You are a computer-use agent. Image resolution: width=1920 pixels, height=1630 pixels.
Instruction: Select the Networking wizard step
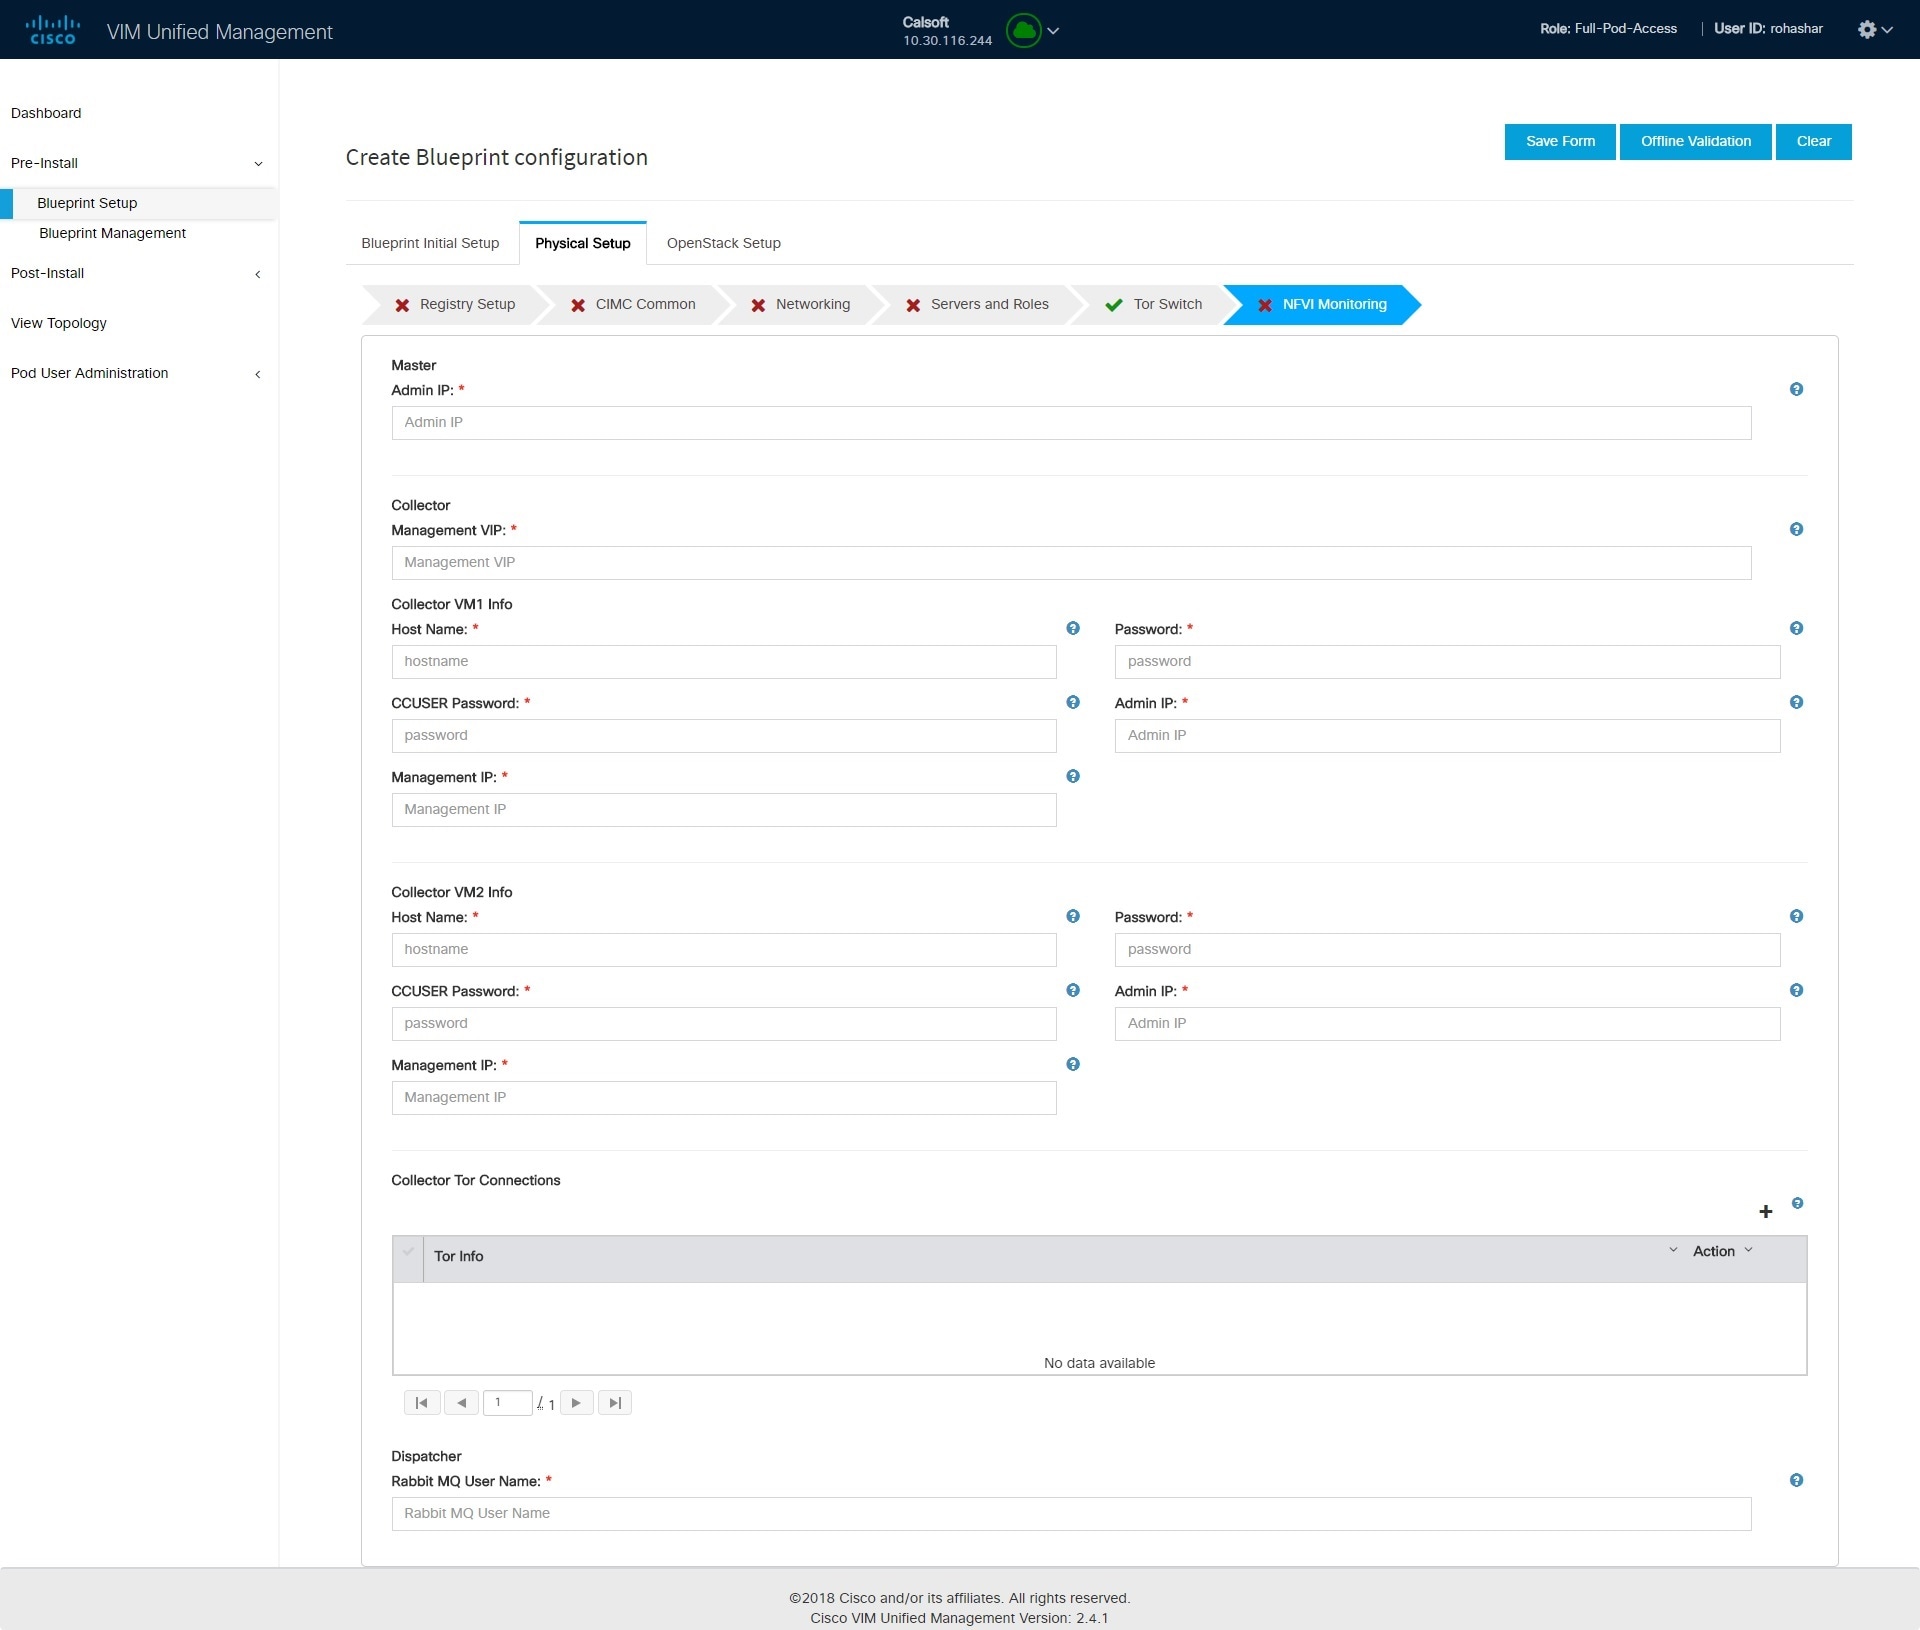coord(812,304)
